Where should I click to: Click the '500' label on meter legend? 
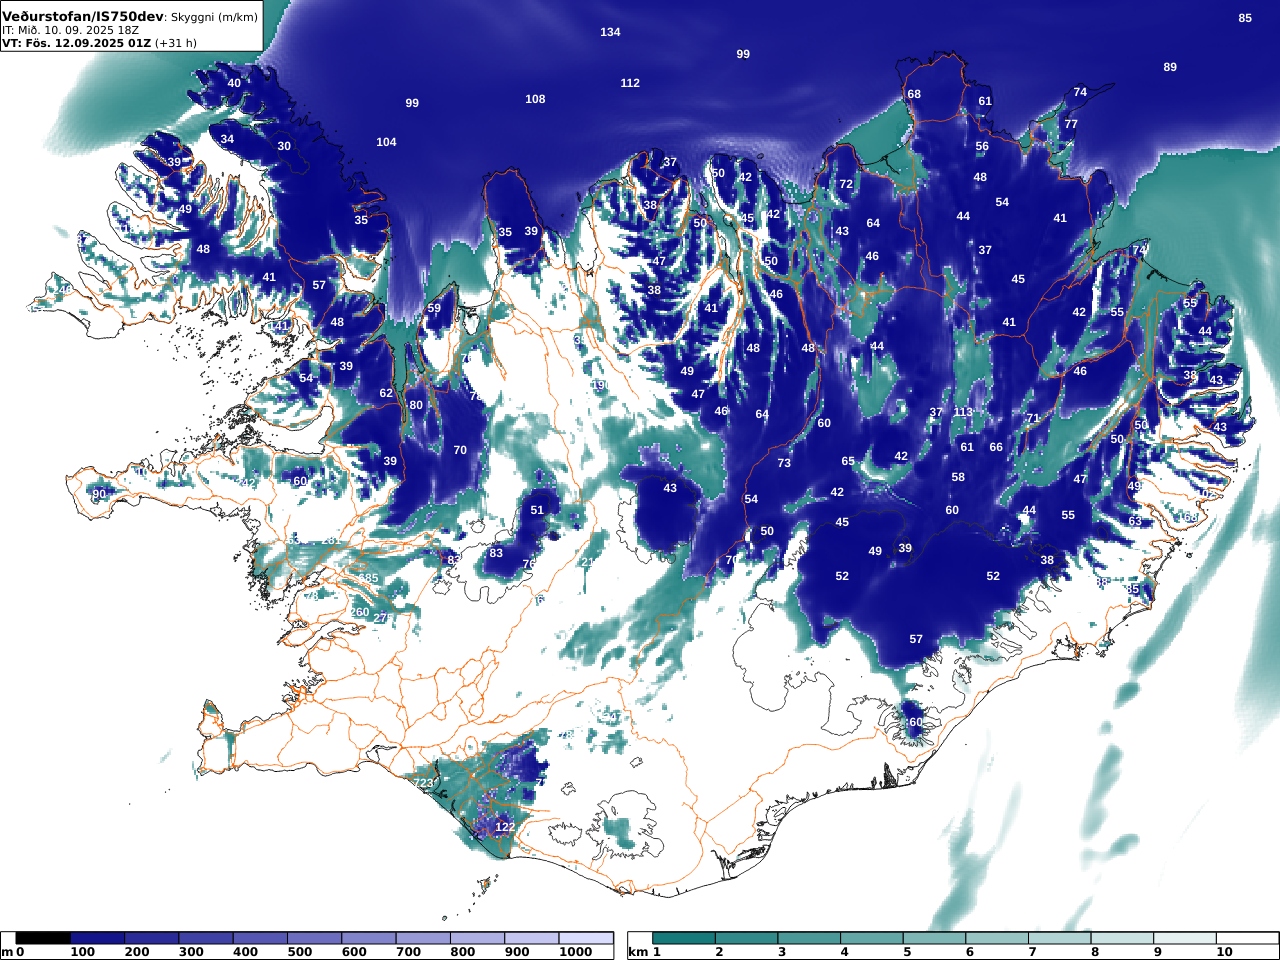(x=300, y=952)
